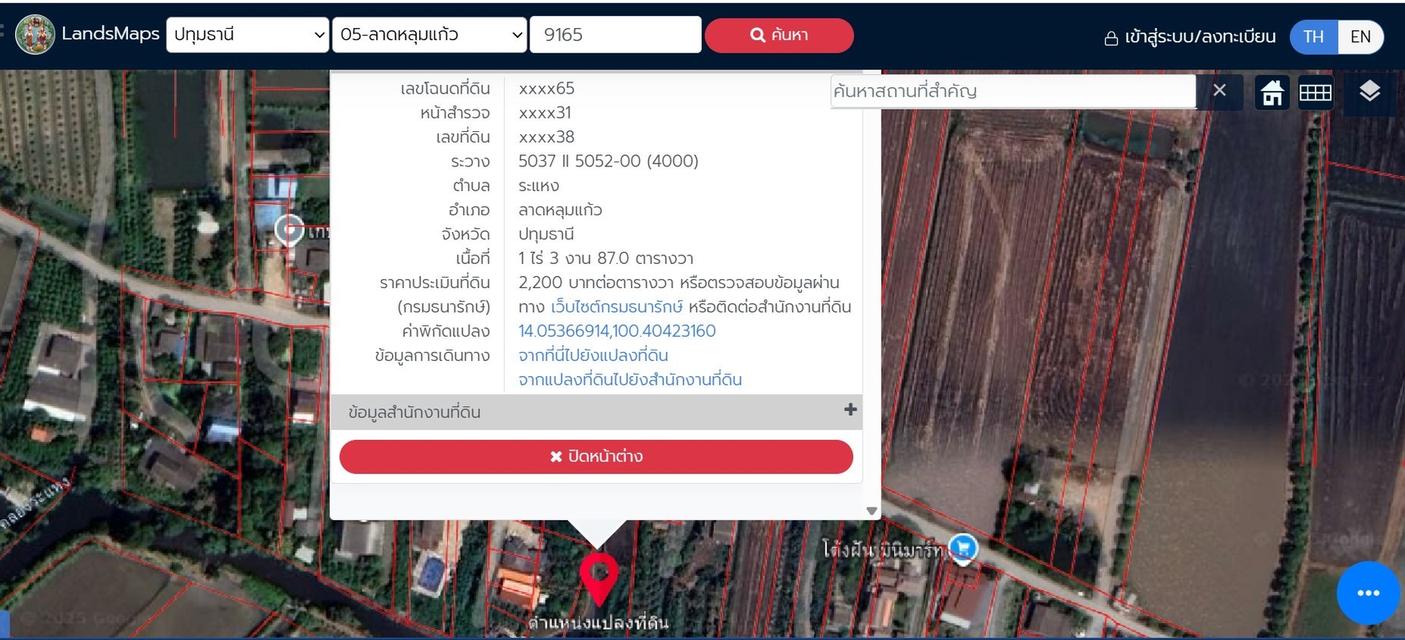Click the red parcel location pin
1405x640 pixels.
599,578
